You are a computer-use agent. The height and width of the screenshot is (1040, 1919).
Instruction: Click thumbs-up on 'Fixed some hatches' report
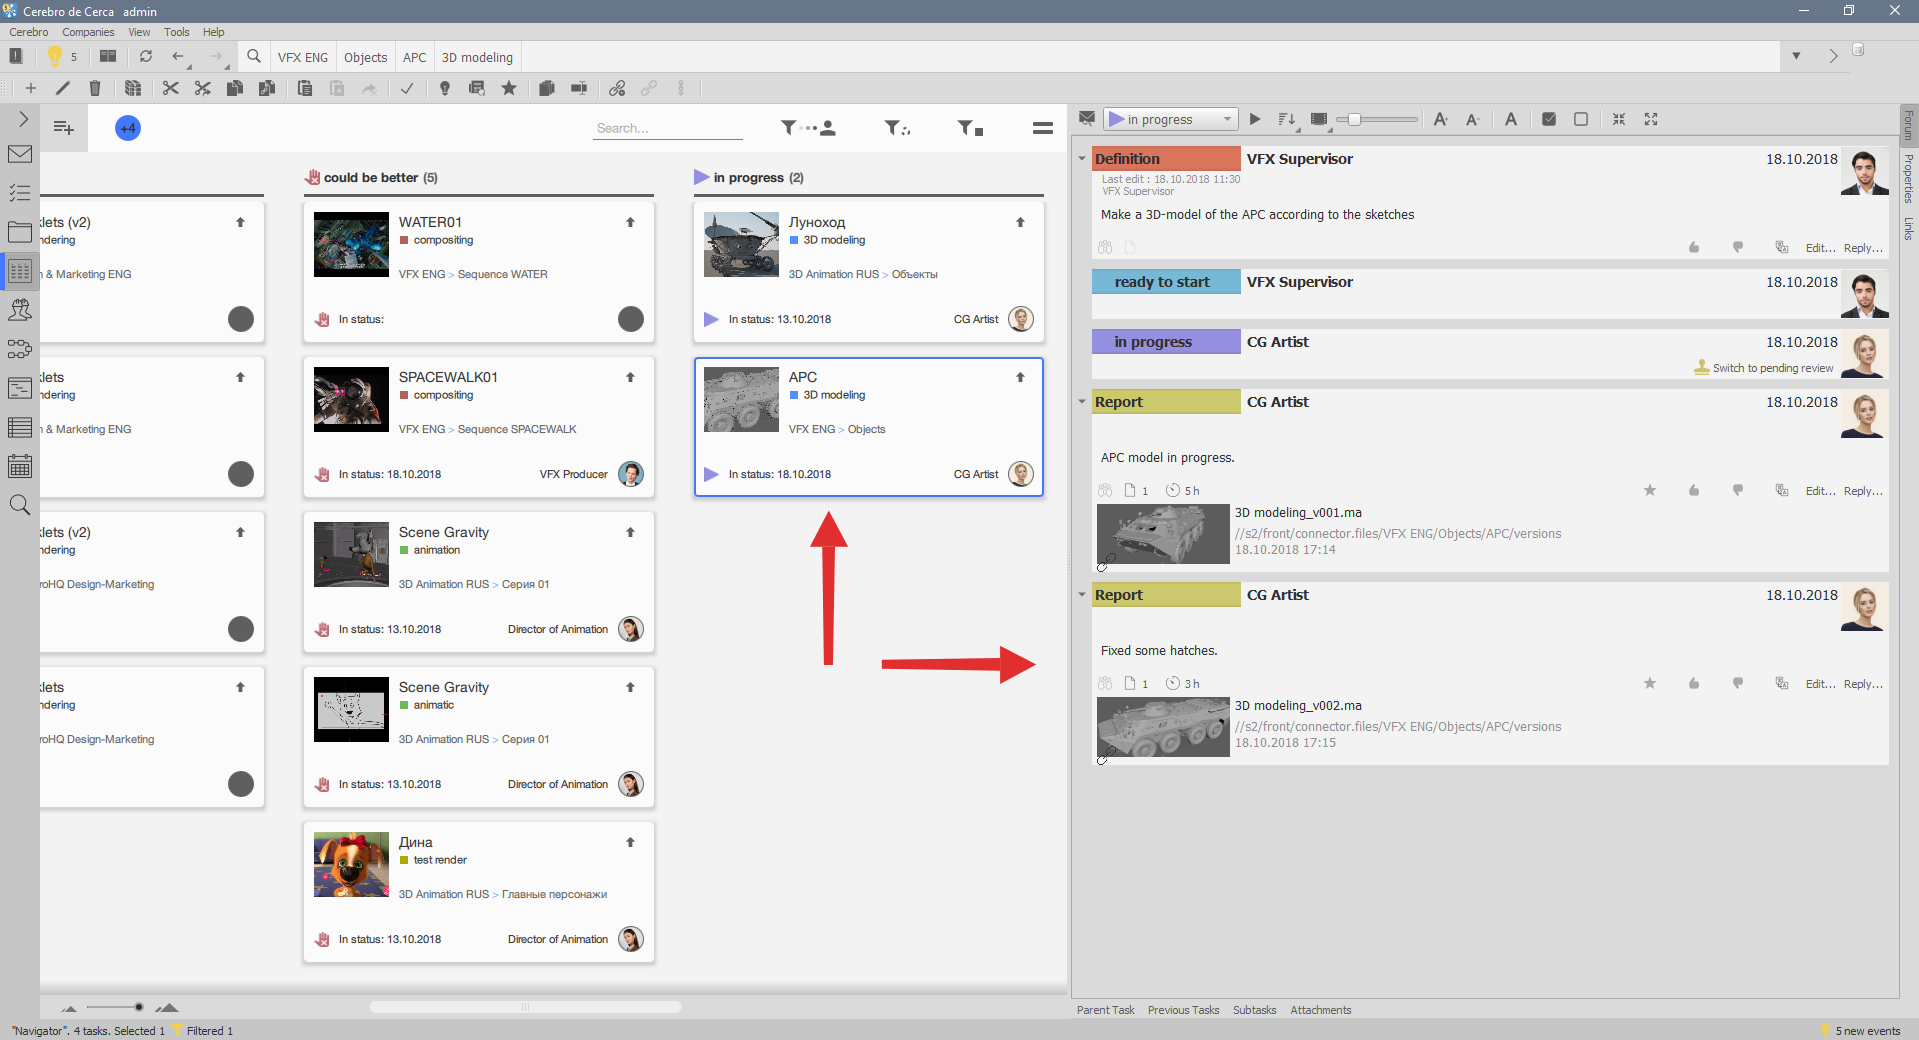(x=1694, y=684)
